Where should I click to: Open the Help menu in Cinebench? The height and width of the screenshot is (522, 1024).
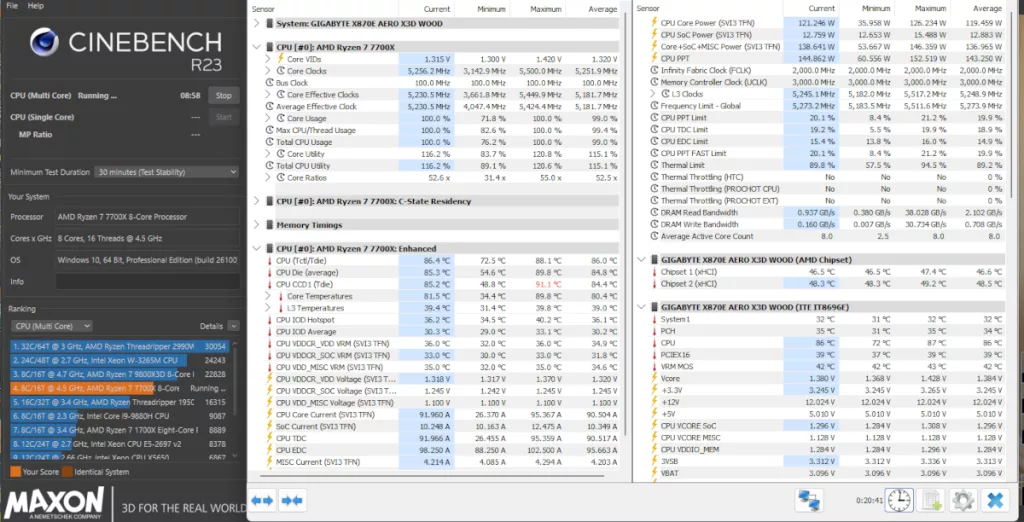(x=36, y=5)
